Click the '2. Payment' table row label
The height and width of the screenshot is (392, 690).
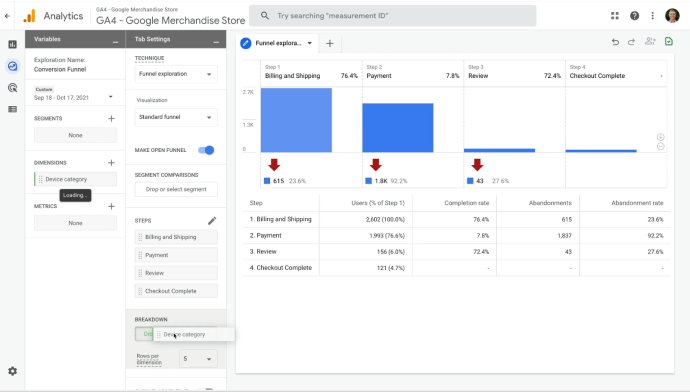click(265, 235)
